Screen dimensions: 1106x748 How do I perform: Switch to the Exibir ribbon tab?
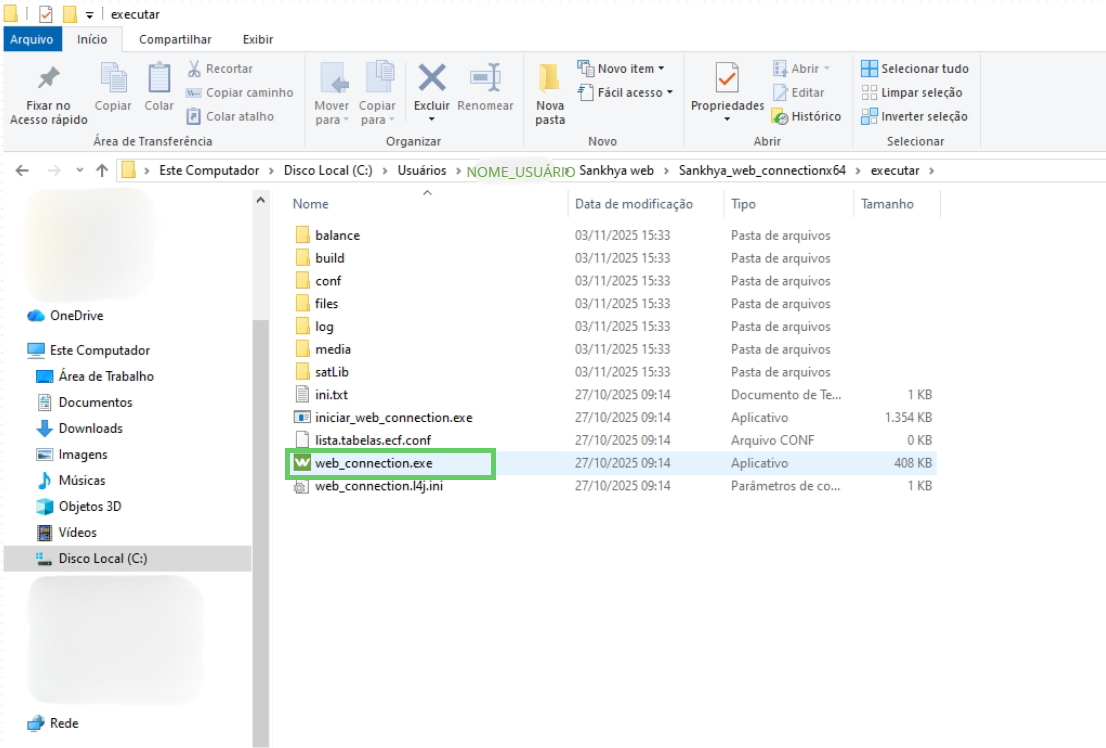[x=257, y=40]
